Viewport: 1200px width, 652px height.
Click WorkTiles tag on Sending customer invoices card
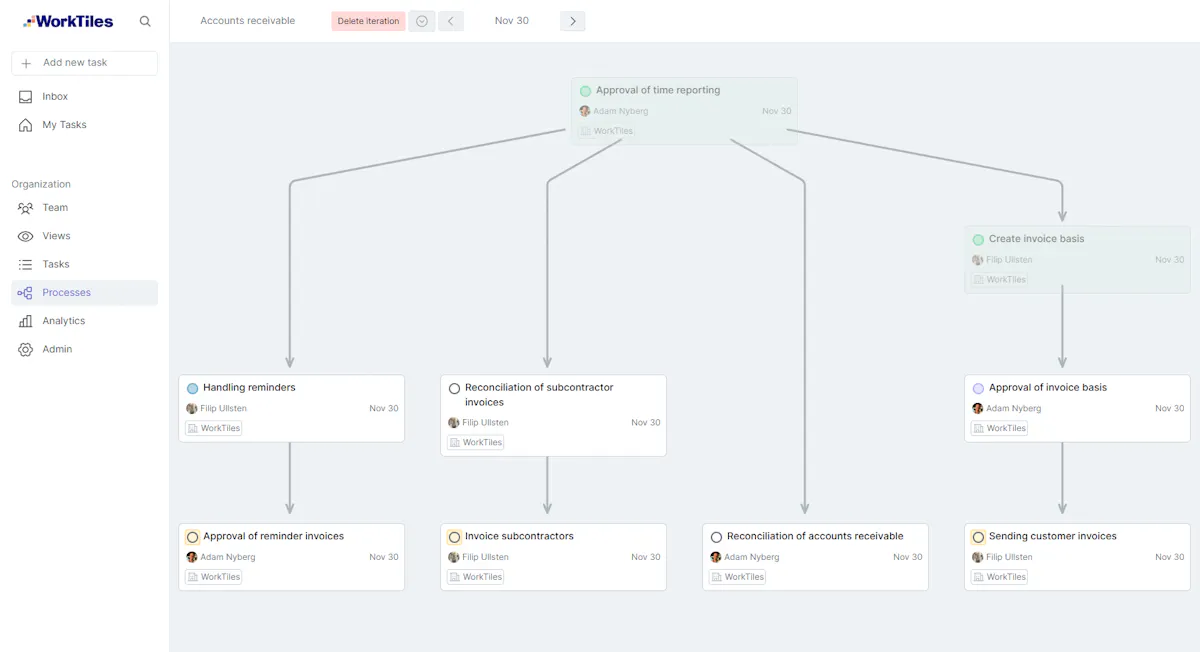pyautogui.click(x=1000, y=577)
